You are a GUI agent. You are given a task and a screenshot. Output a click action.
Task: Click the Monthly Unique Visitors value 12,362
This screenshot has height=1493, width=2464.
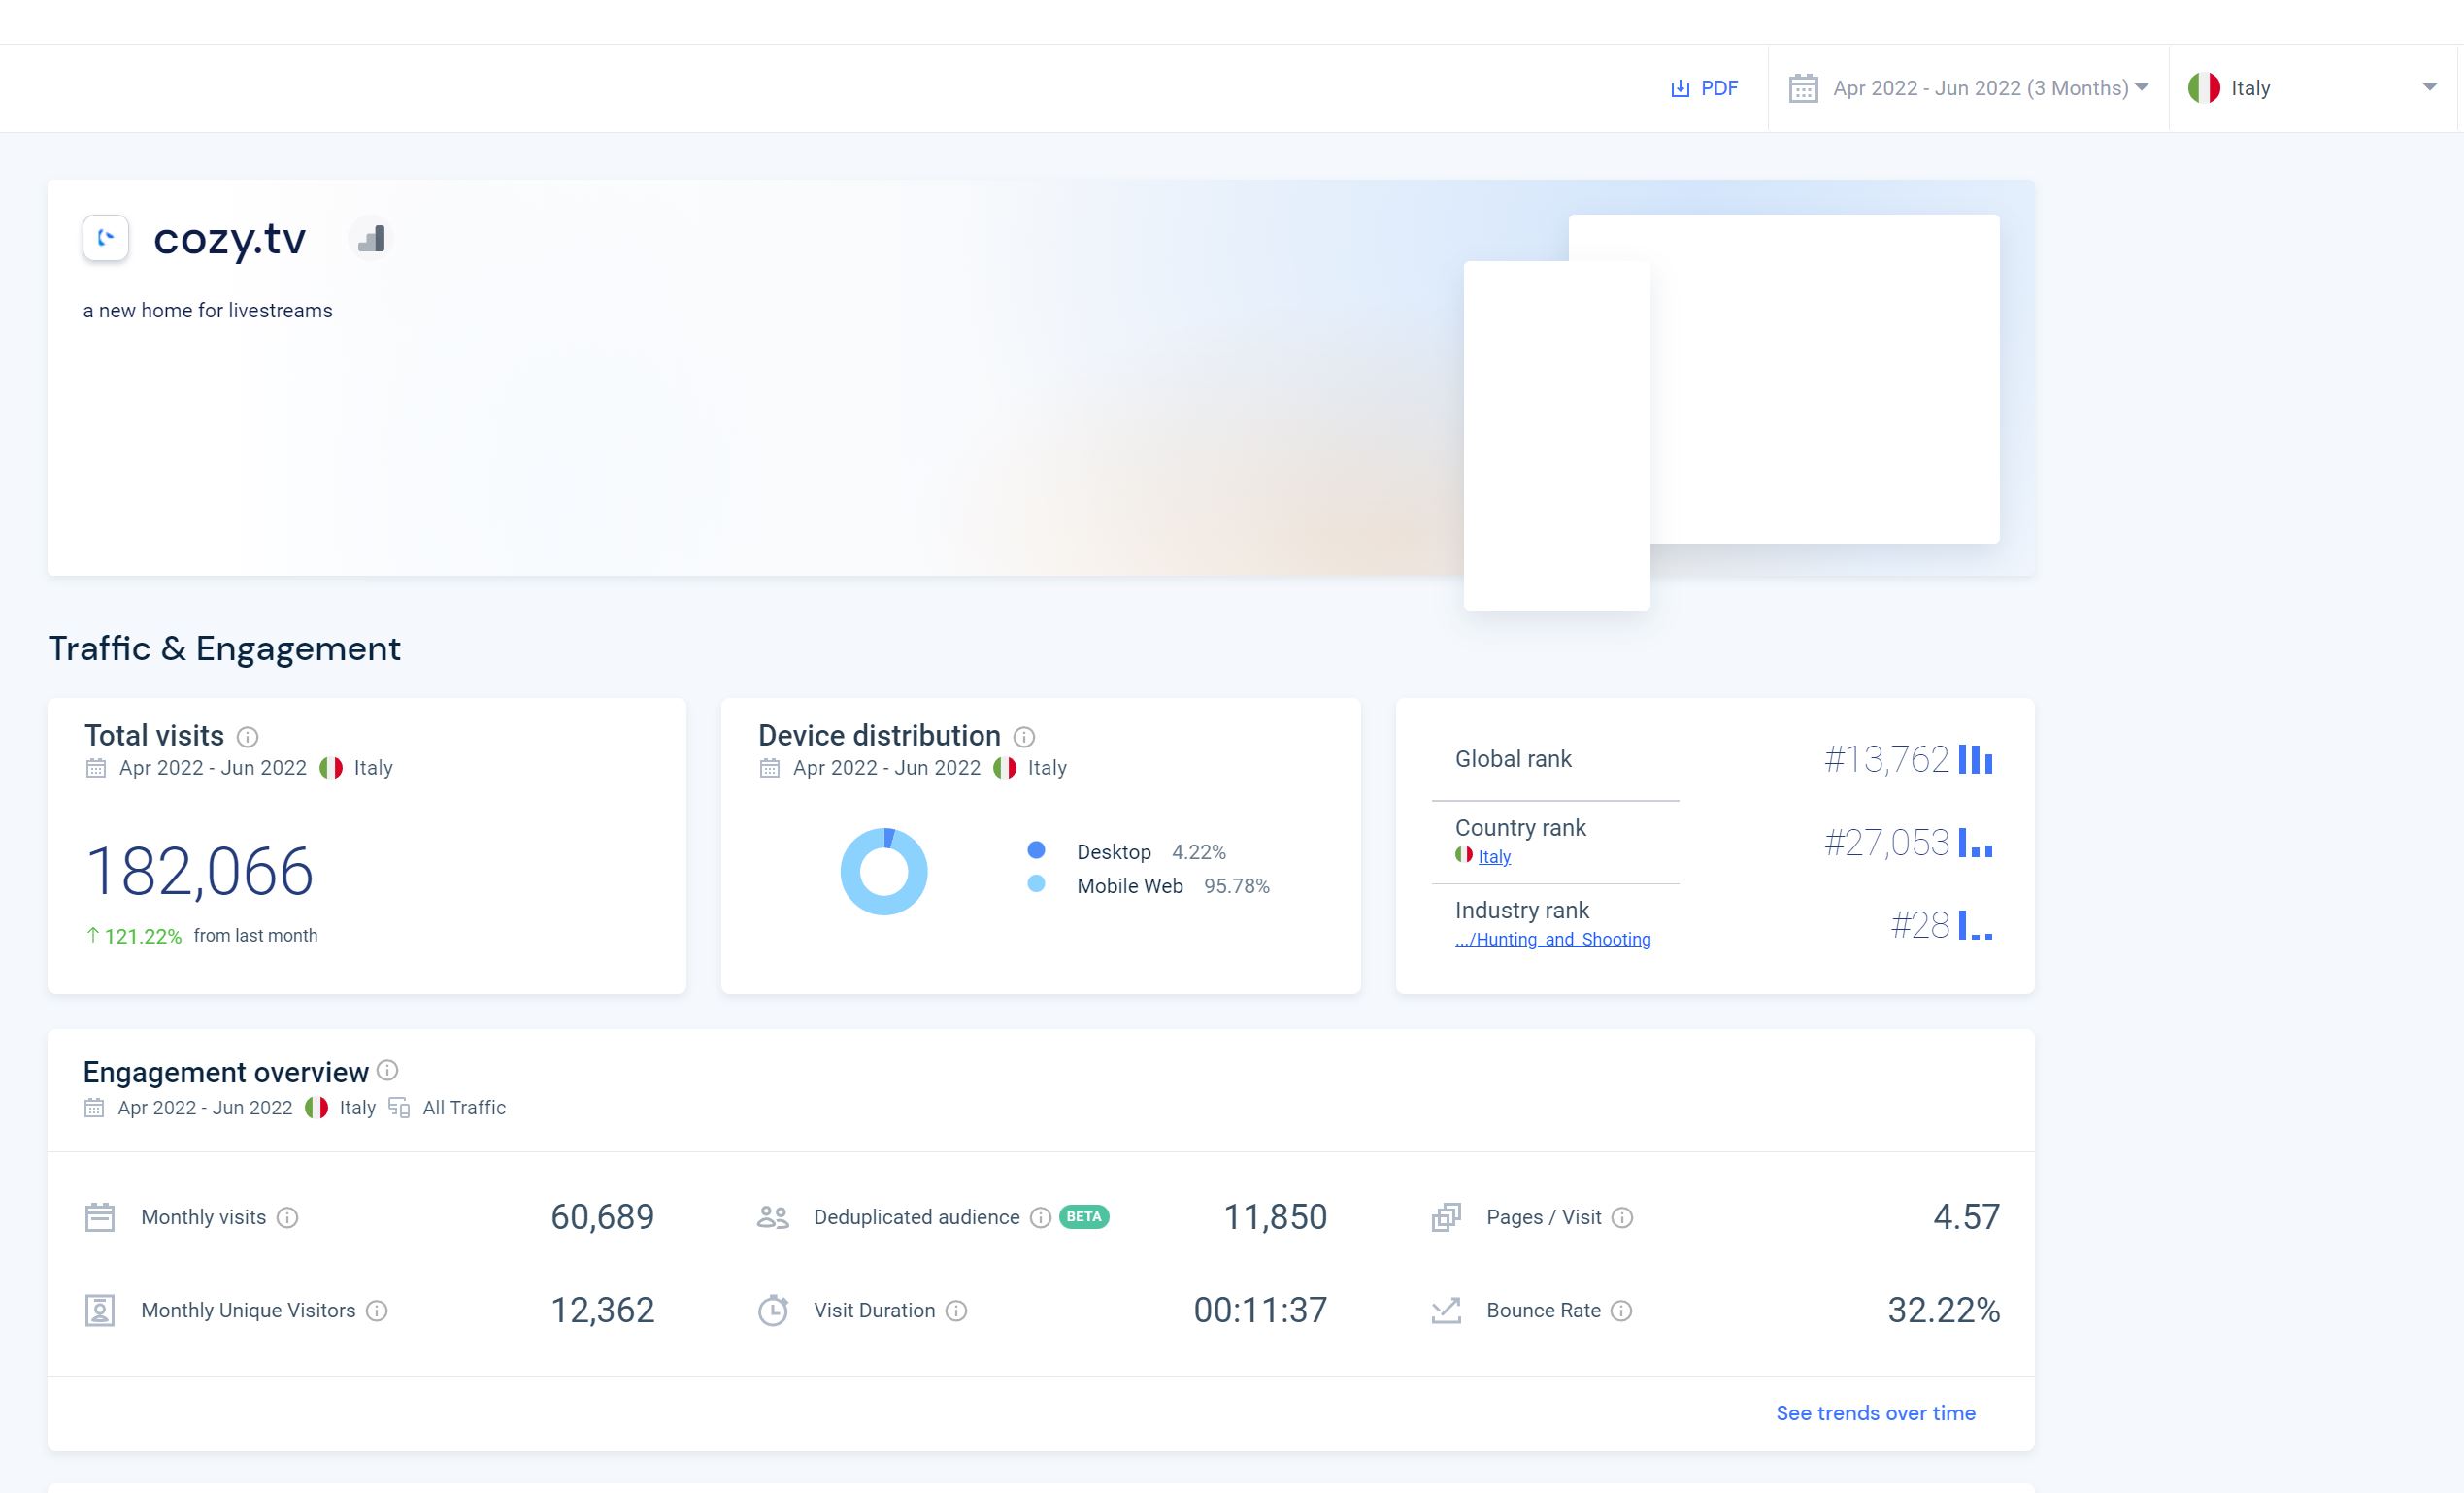click(603, 1310)
